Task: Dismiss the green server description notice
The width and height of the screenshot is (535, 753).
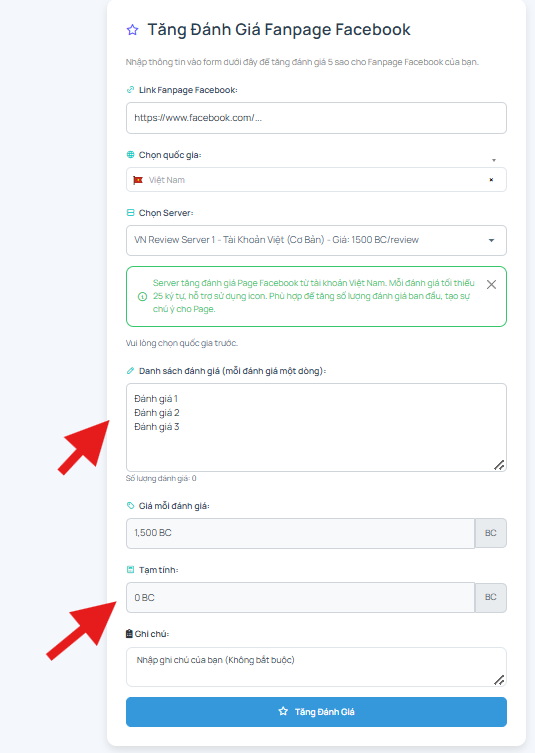Action: [491, 284]
